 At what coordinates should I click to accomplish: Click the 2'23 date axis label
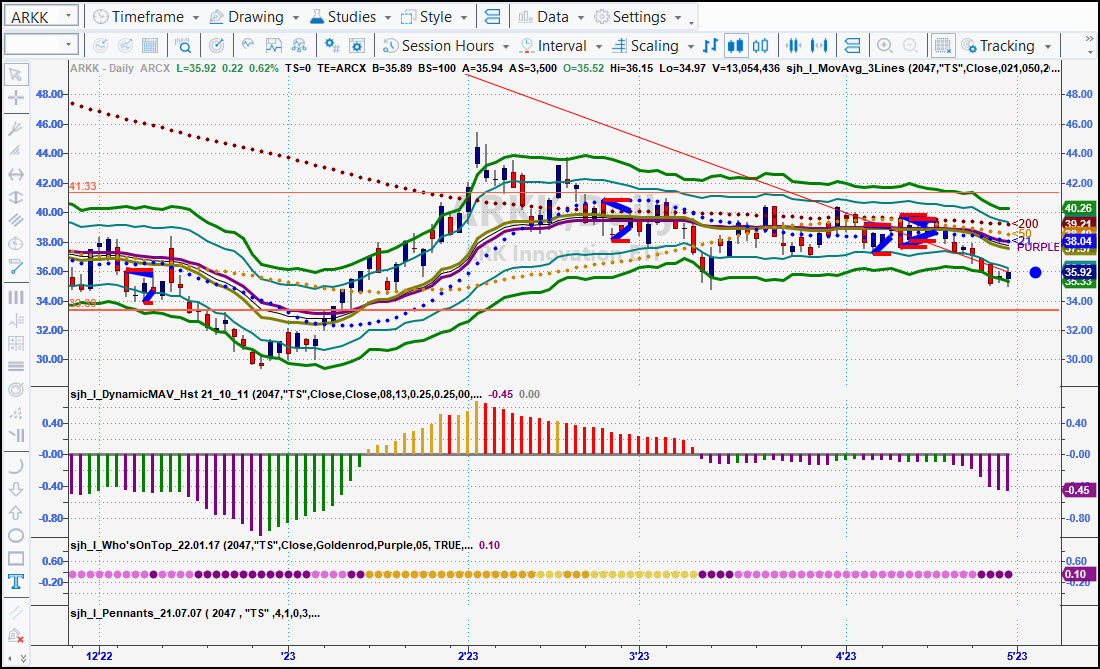coord(468,656)
